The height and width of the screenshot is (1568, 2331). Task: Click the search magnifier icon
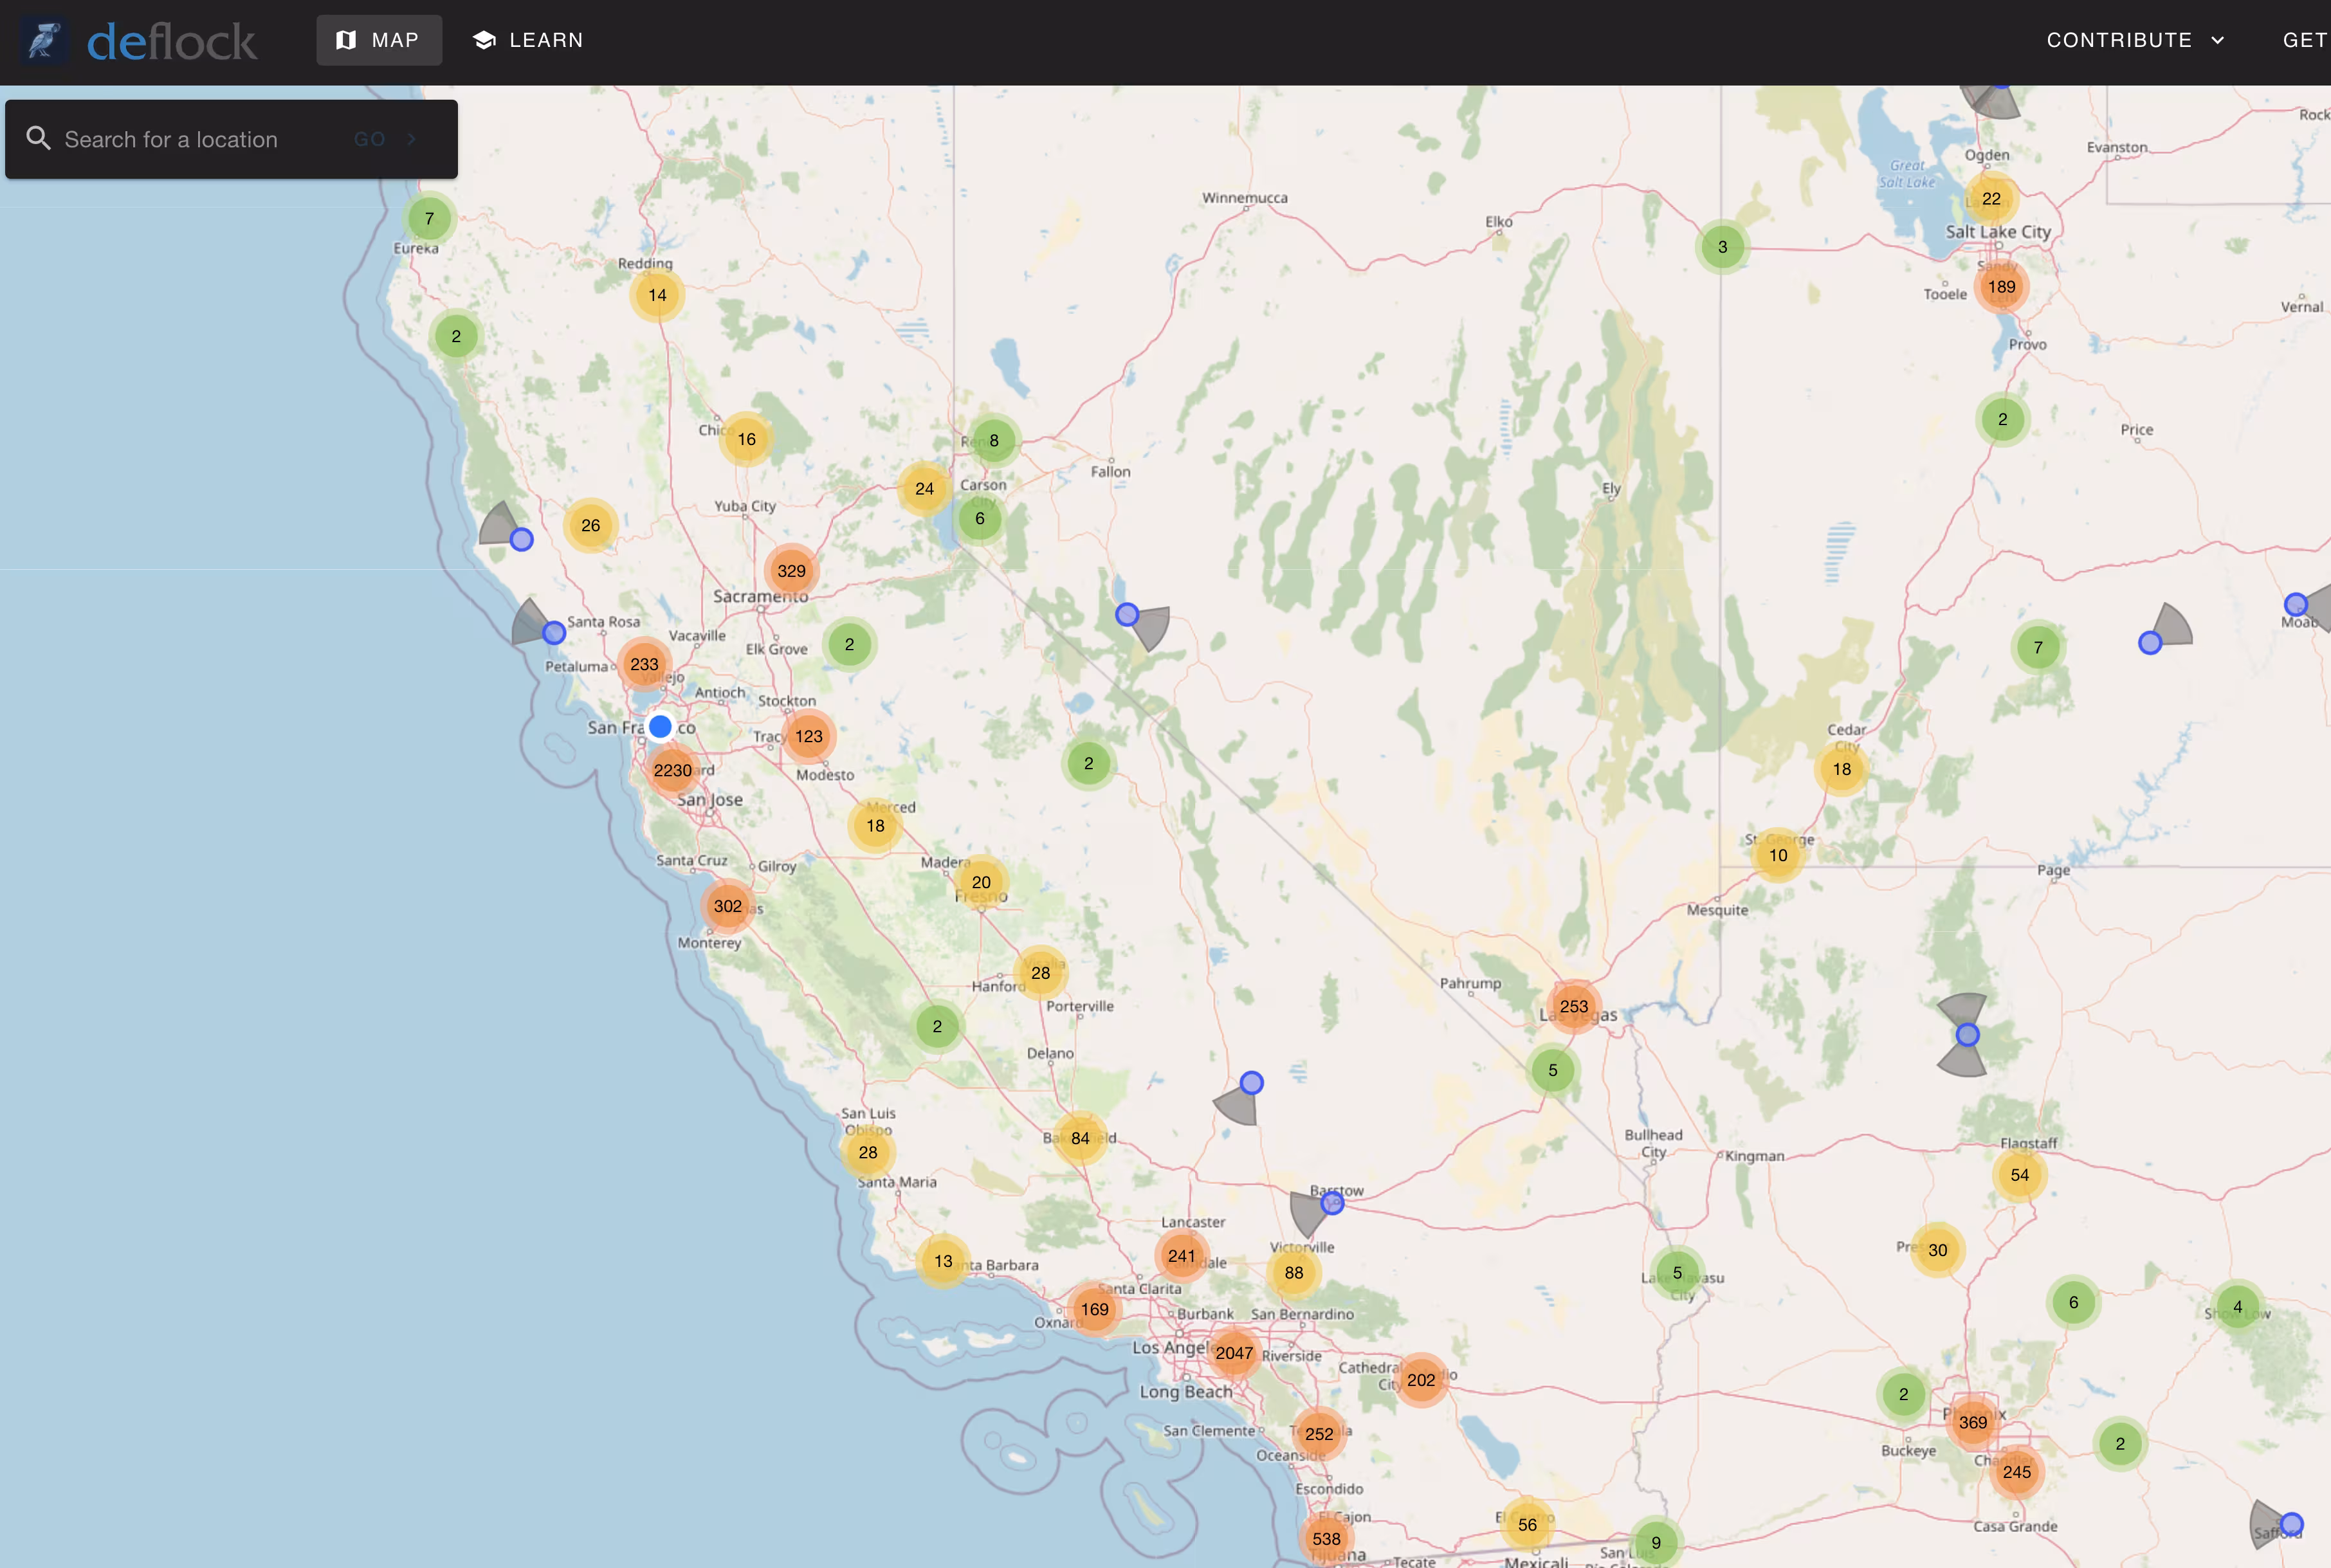tap(38, 139)
